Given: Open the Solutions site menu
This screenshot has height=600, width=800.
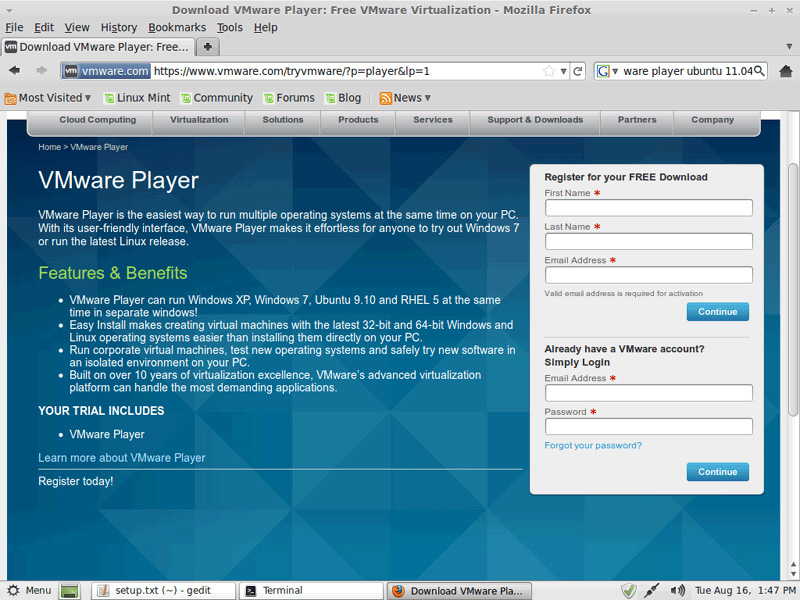Looking at the screenshot, I should point(283,120).
